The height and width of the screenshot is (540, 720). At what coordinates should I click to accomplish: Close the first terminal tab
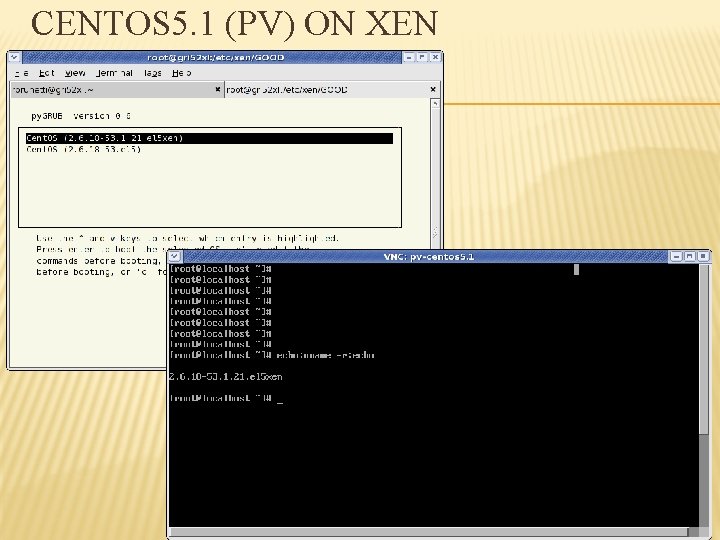pos(218,90)
